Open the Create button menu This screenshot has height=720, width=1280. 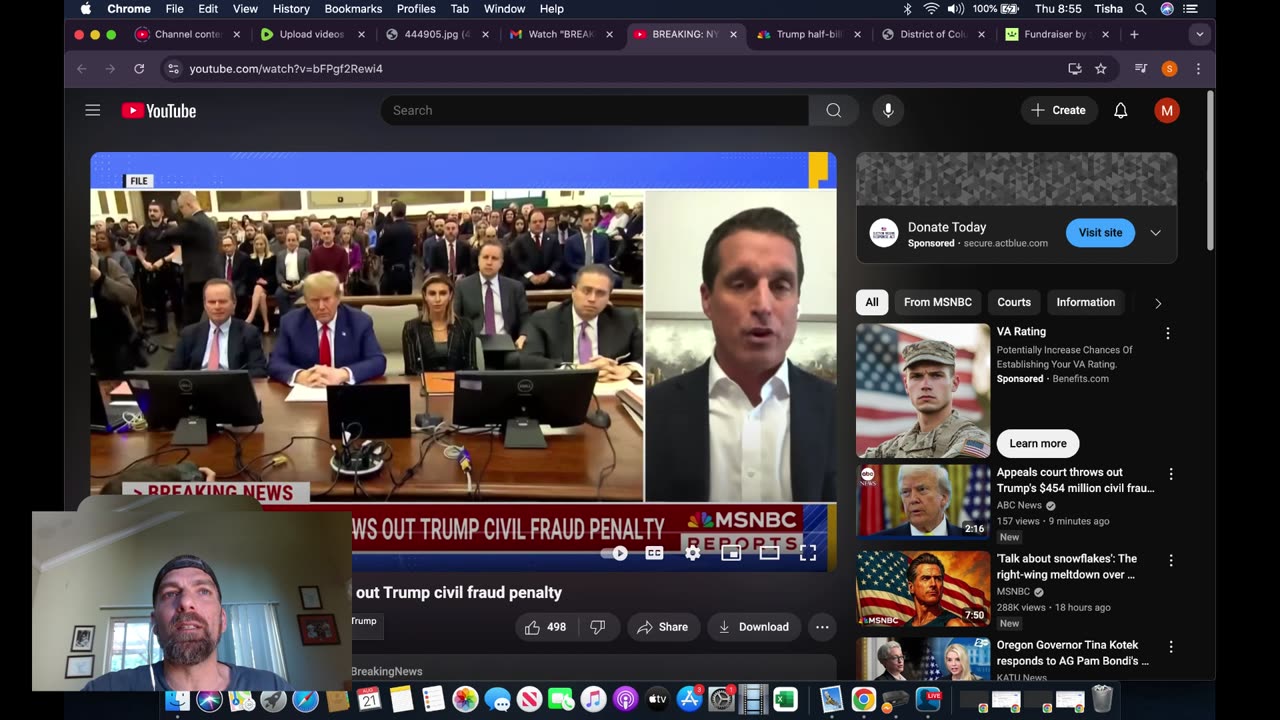click(1059, 110)
